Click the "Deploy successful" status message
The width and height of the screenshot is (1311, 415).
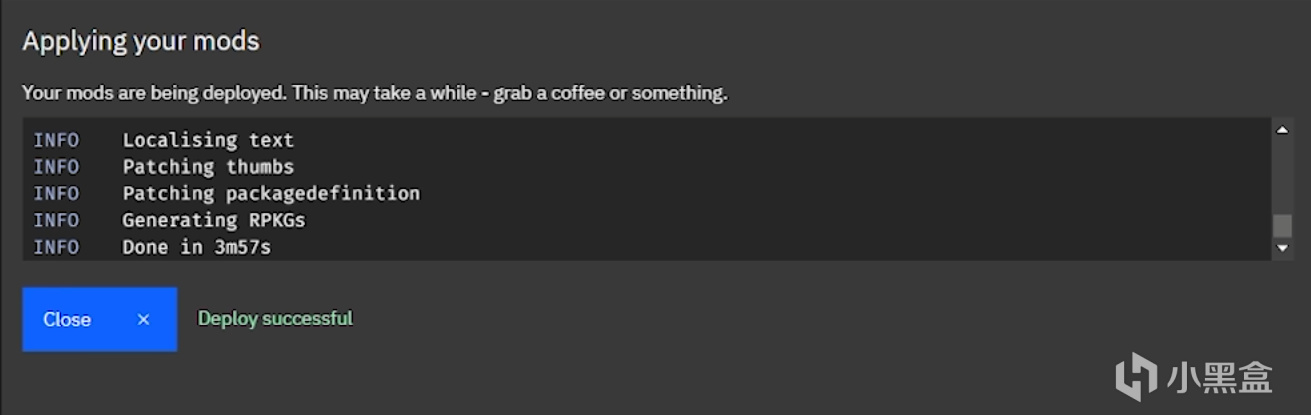[x=275, y=319]
